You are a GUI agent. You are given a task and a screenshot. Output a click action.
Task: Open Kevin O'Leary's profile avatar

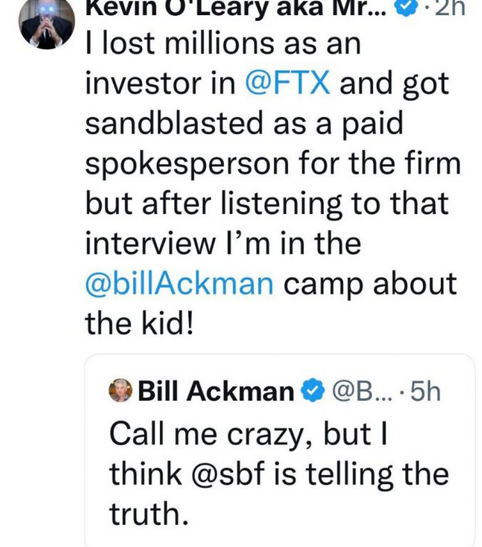[x=46, y=22]
